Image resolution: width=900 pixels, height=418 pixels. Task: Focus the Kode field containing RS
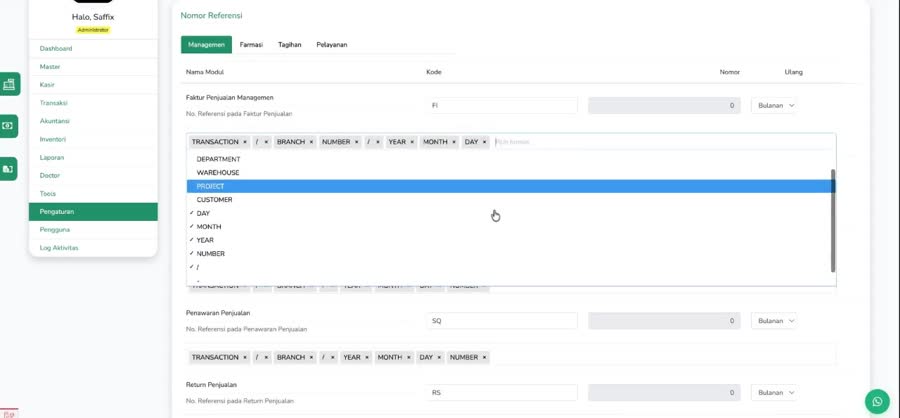pyautogui.click(x=502, y=393)
